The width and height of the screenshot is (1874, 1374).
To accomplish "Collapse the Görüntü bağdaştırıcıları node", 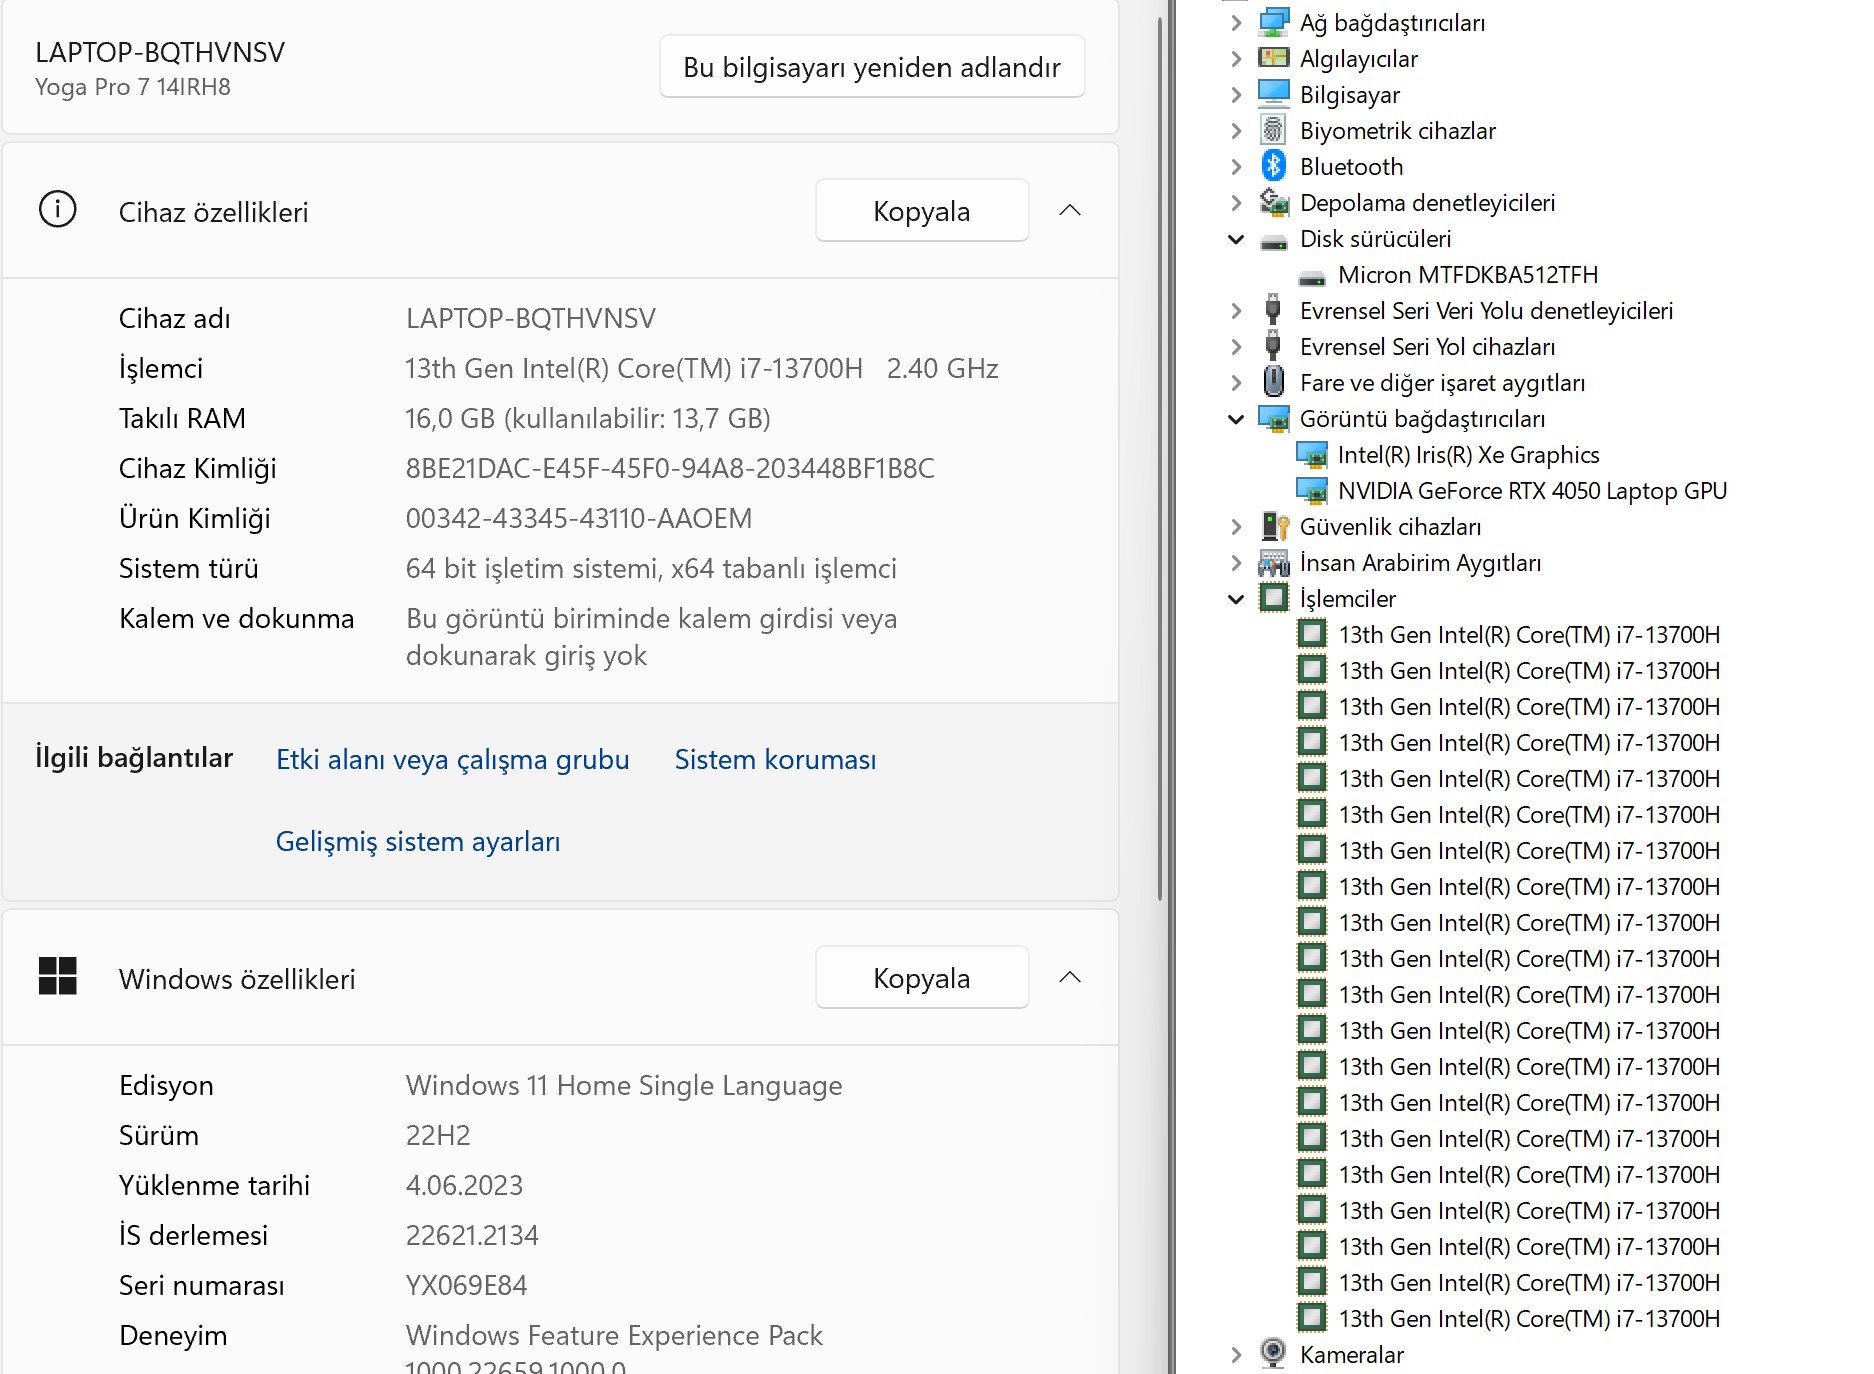I will [1236, 419].
